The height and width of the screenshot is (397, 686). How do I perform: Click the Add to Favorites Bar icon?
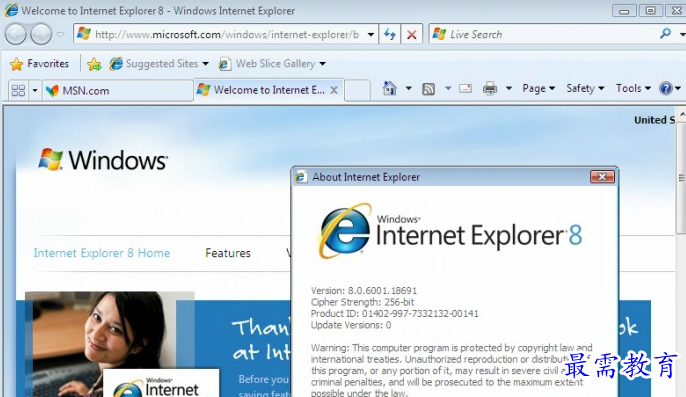point(94,64)
